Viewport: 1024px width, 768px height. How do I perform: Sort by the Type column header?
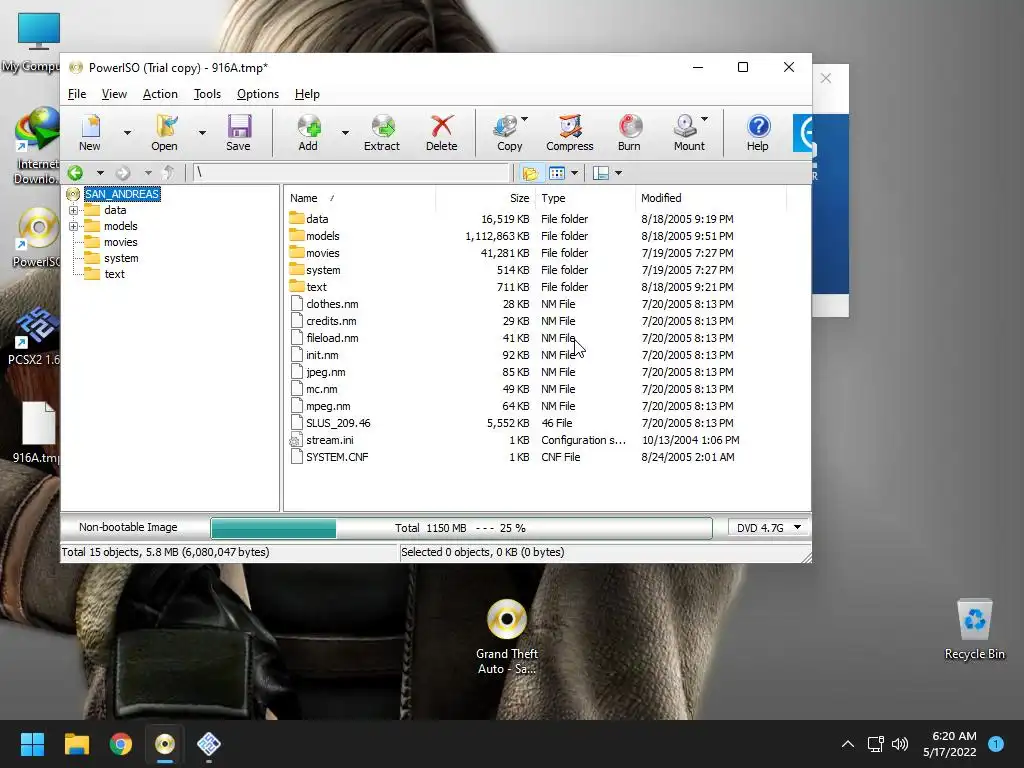(585, 198)
